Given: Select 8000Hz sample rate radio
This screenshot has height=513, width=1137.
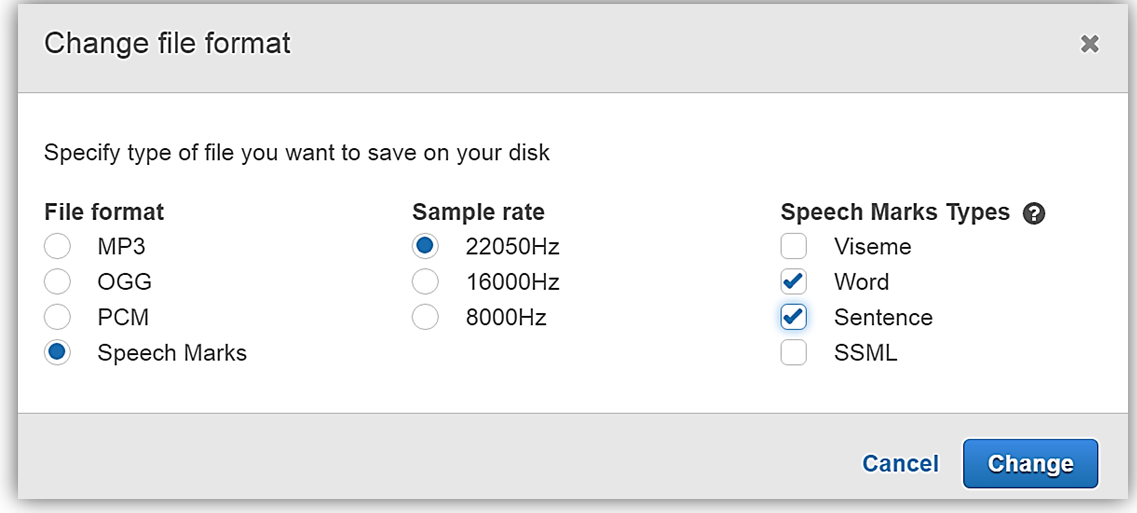Looking at the screenshot, I should [x=425, y=317].
